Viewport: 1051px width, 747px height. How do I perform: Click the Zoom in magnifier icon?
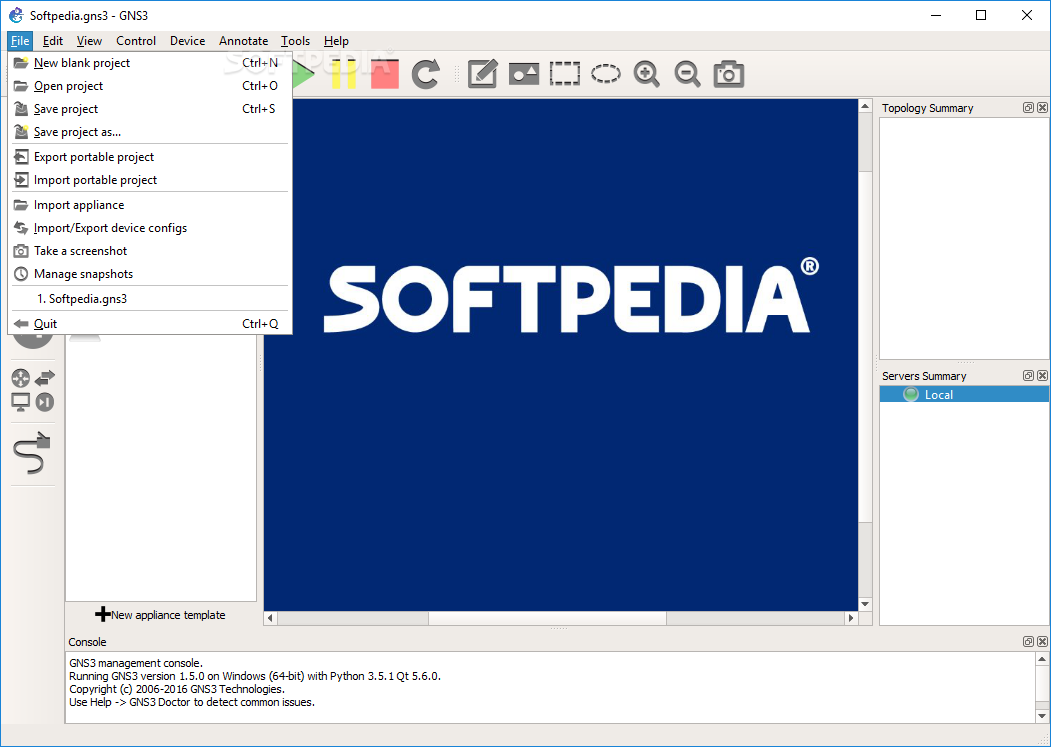(646, 74)
